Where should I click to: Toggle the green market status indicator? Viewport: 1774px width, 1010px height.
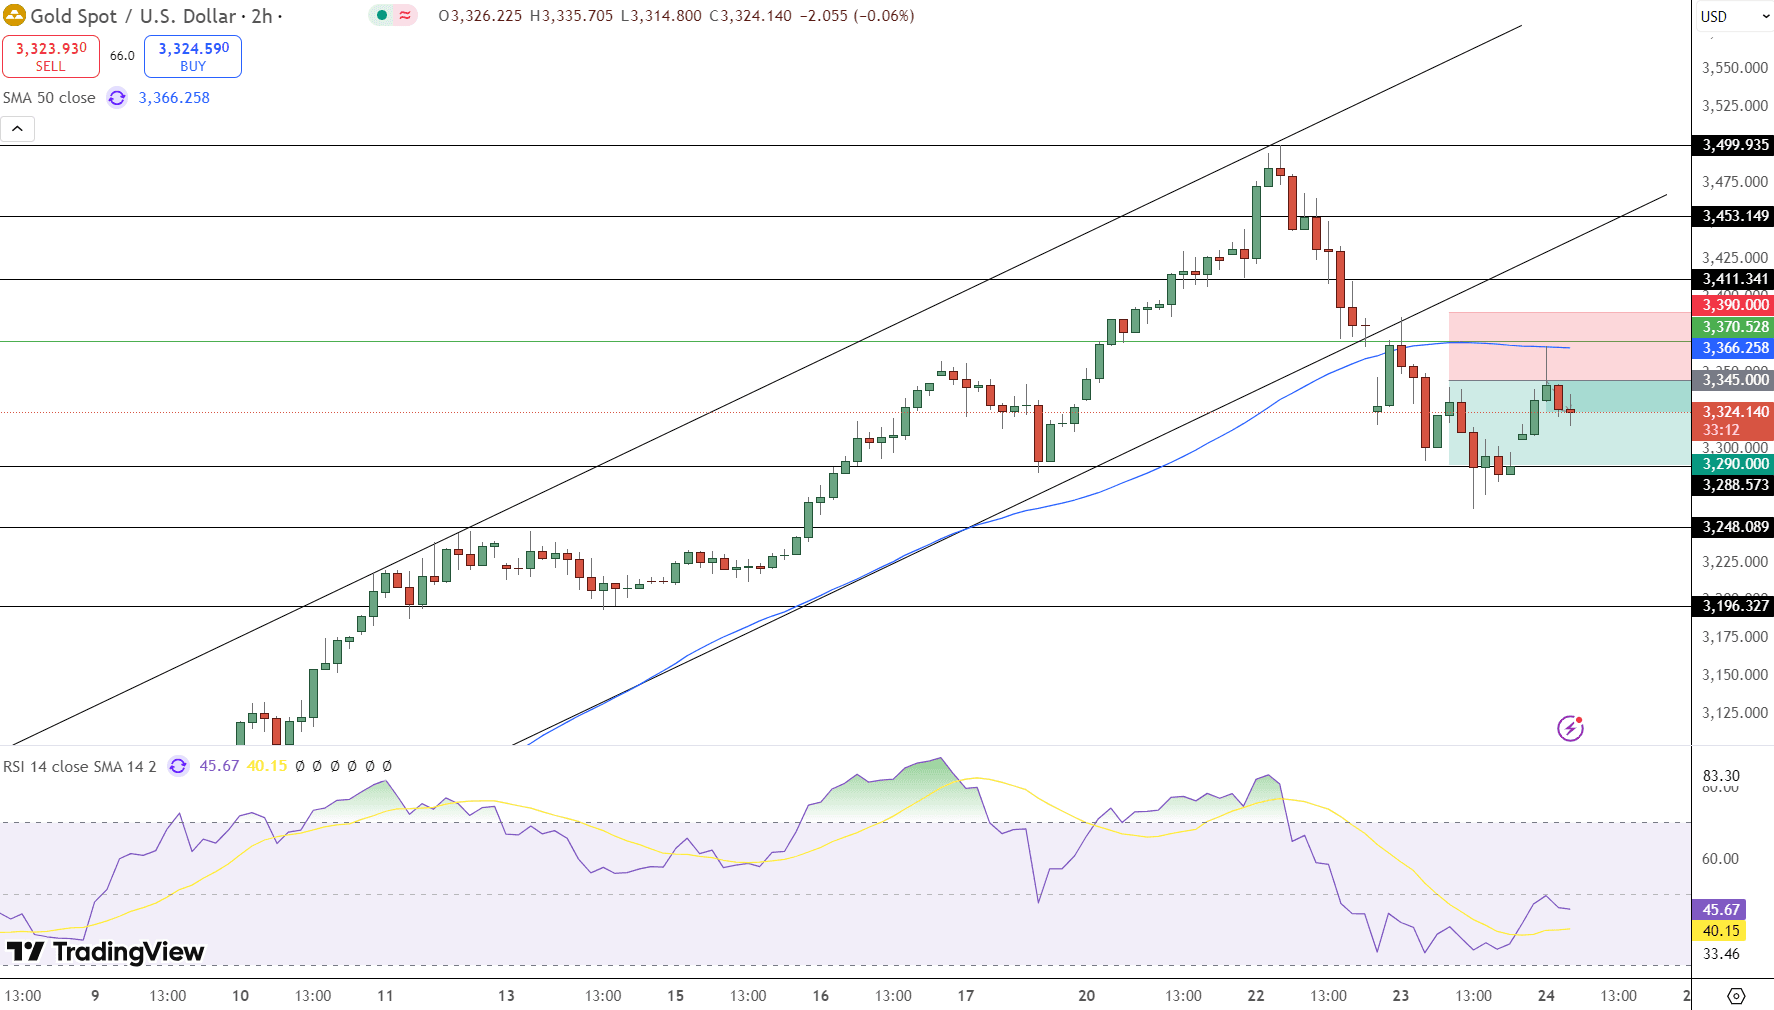tap(382, 15)
